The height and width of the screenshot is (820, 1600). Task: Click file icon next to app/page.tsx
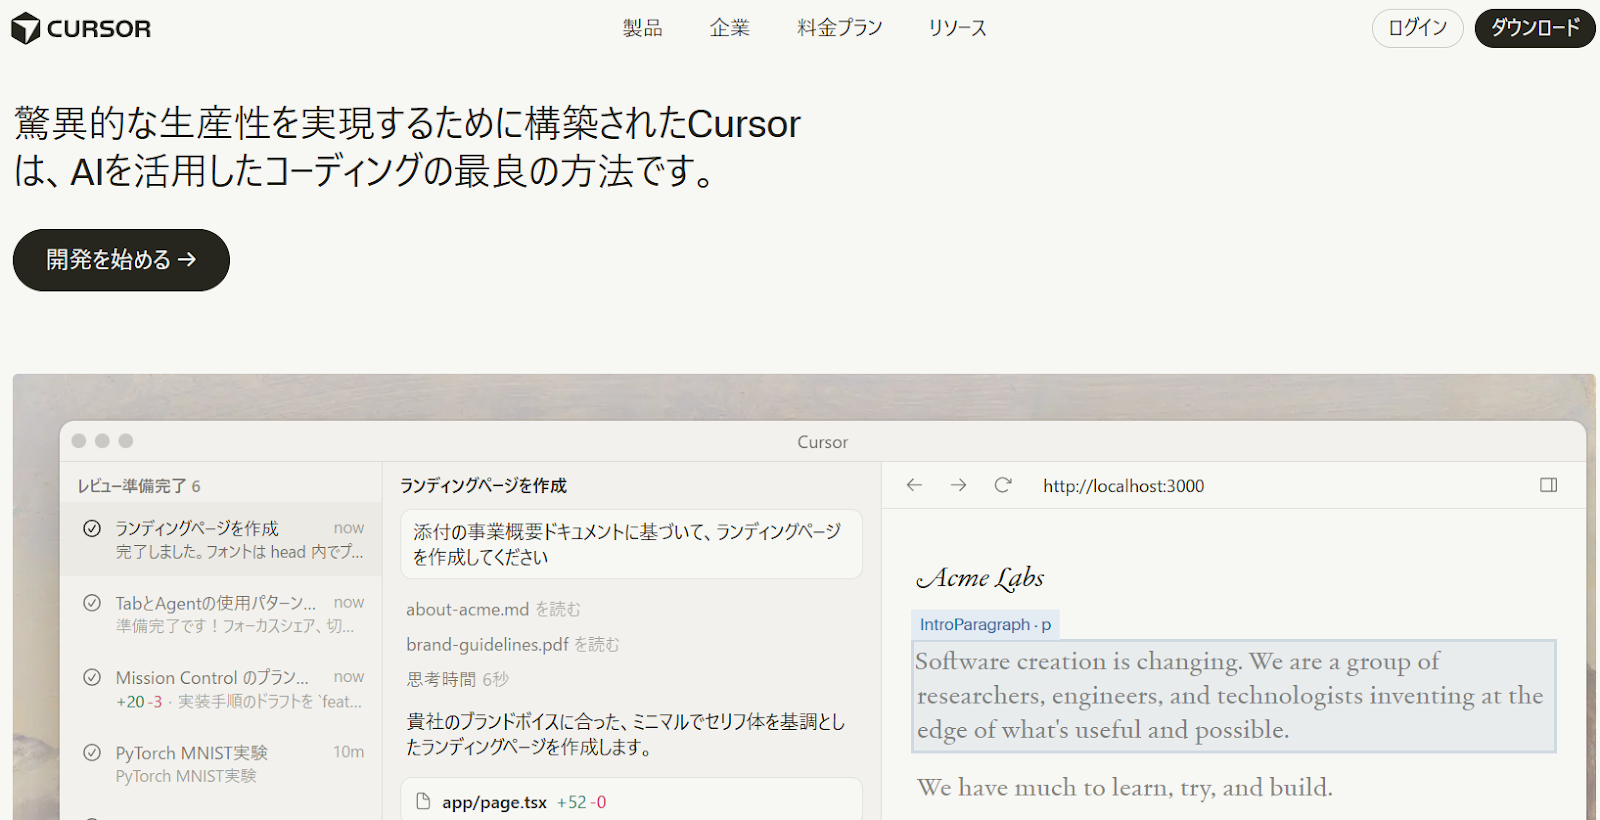point(423,801)
